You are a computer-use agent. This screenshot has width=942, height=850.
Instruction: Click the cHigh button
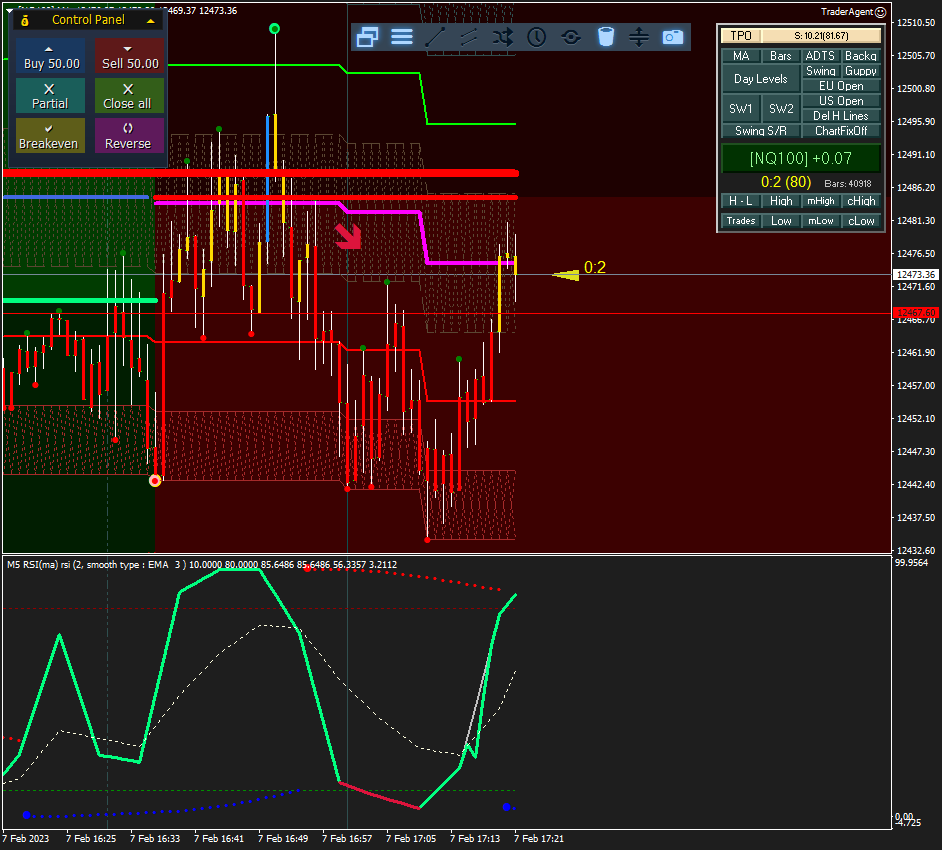point(861,201)
